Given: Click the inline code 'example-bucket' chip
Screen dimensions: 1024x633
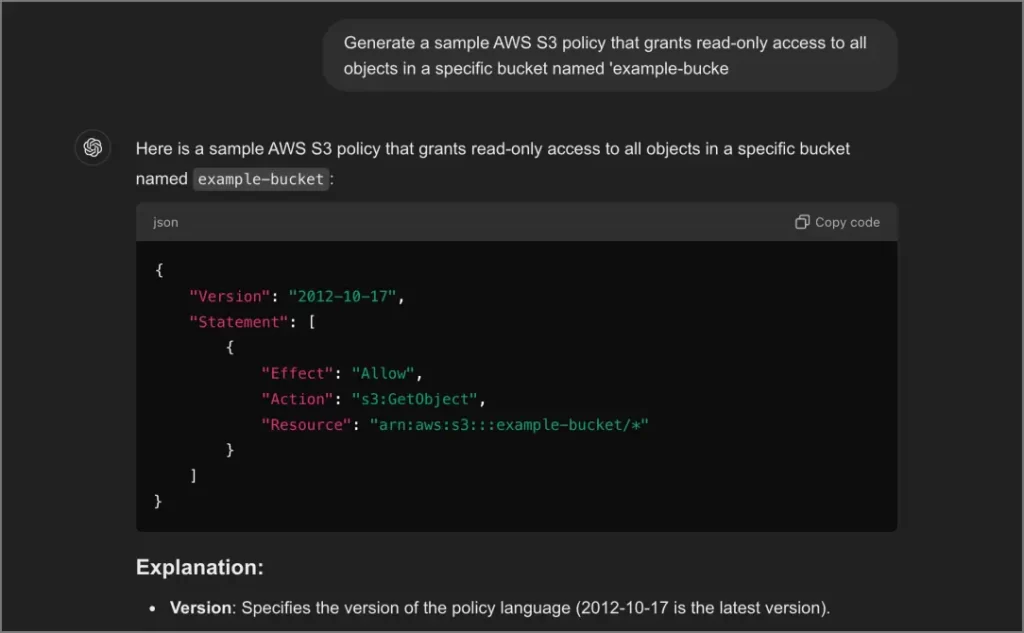Looking at the screenshot, I should click(x=261, y=179).
